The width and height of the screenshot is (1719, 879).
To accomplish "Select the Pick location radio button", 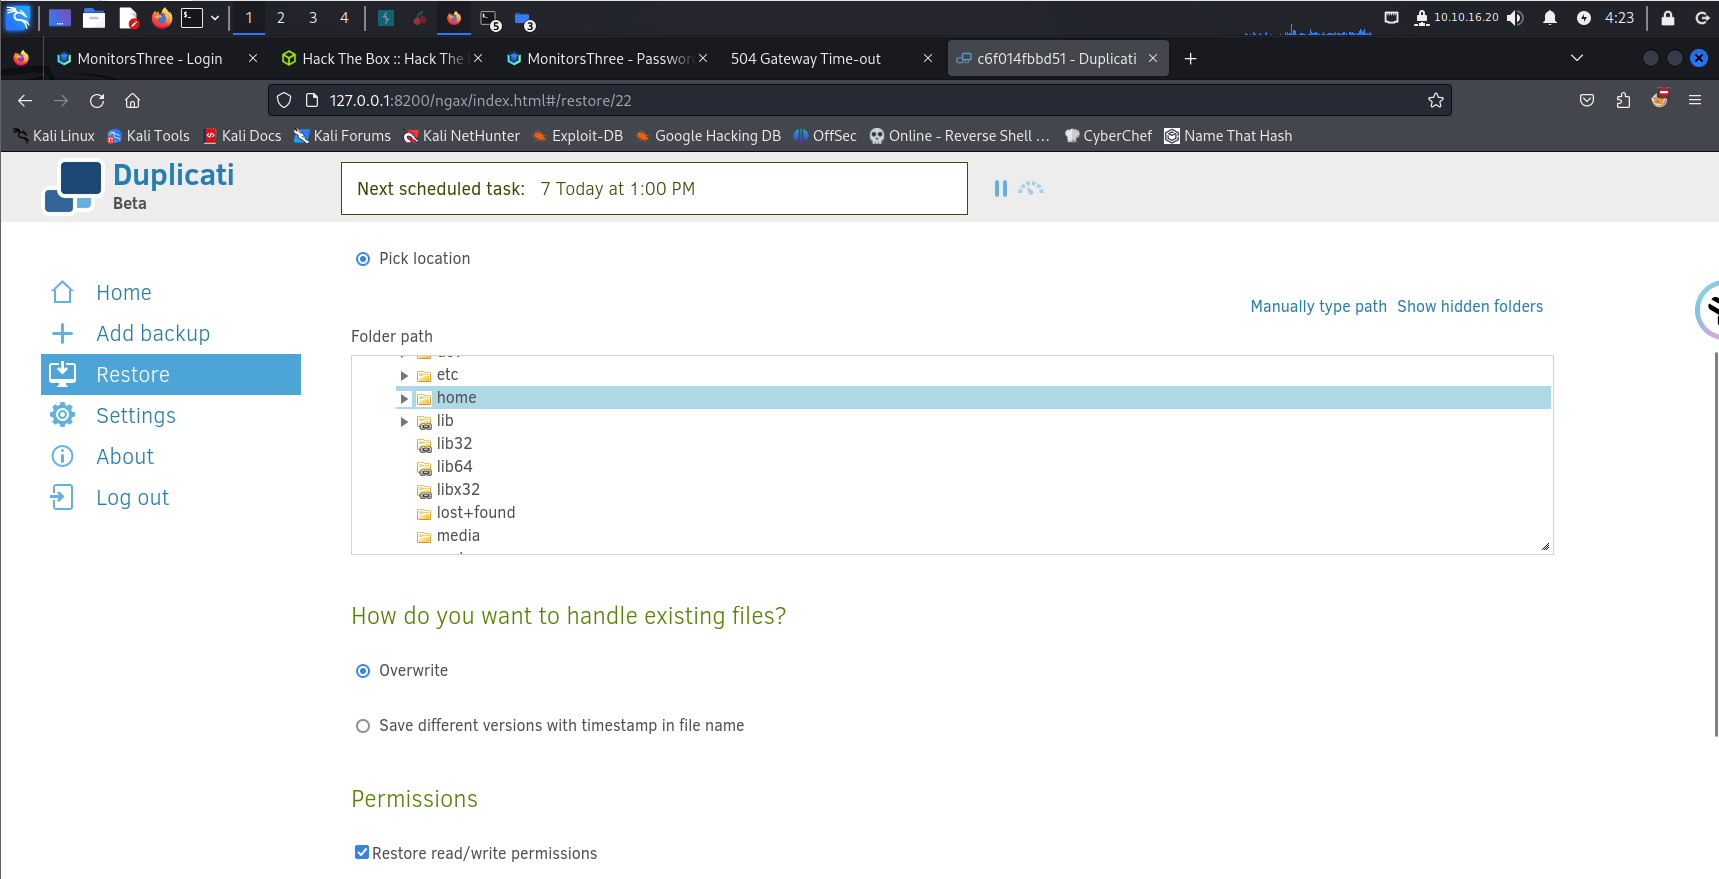I will (363, 259).
